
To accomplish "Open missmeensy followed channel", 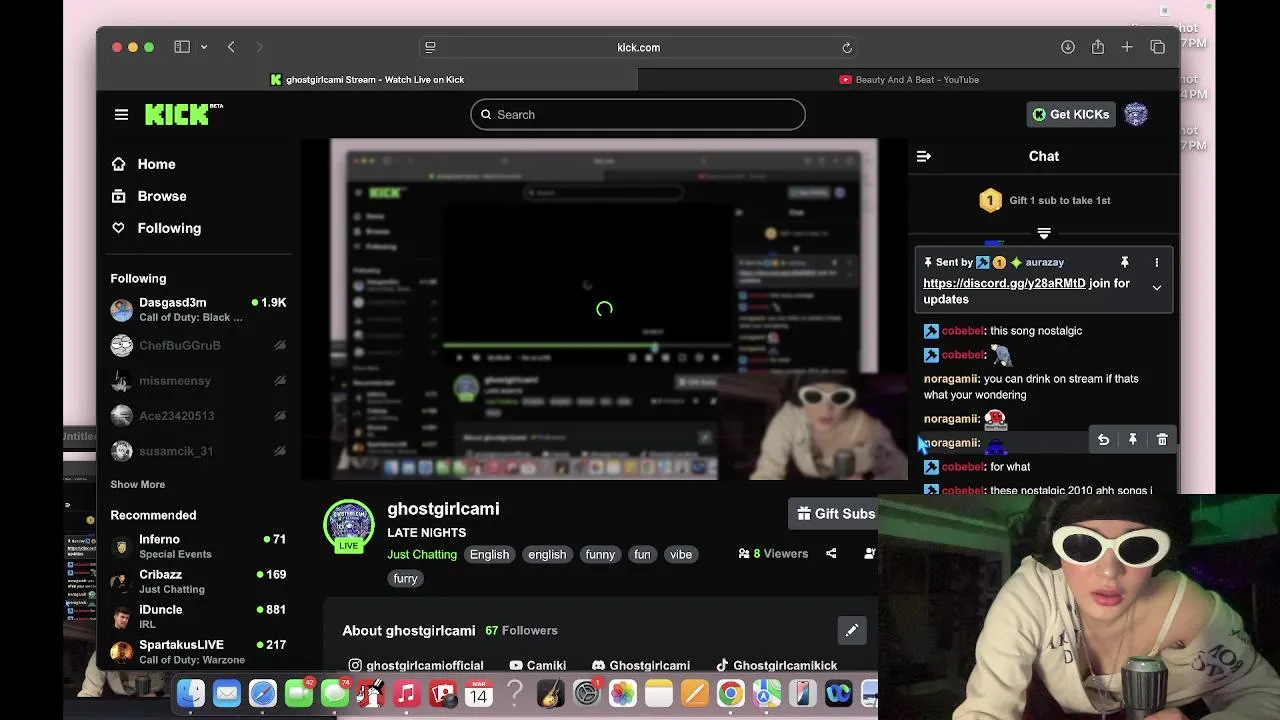I will click(x=198, y=380).
